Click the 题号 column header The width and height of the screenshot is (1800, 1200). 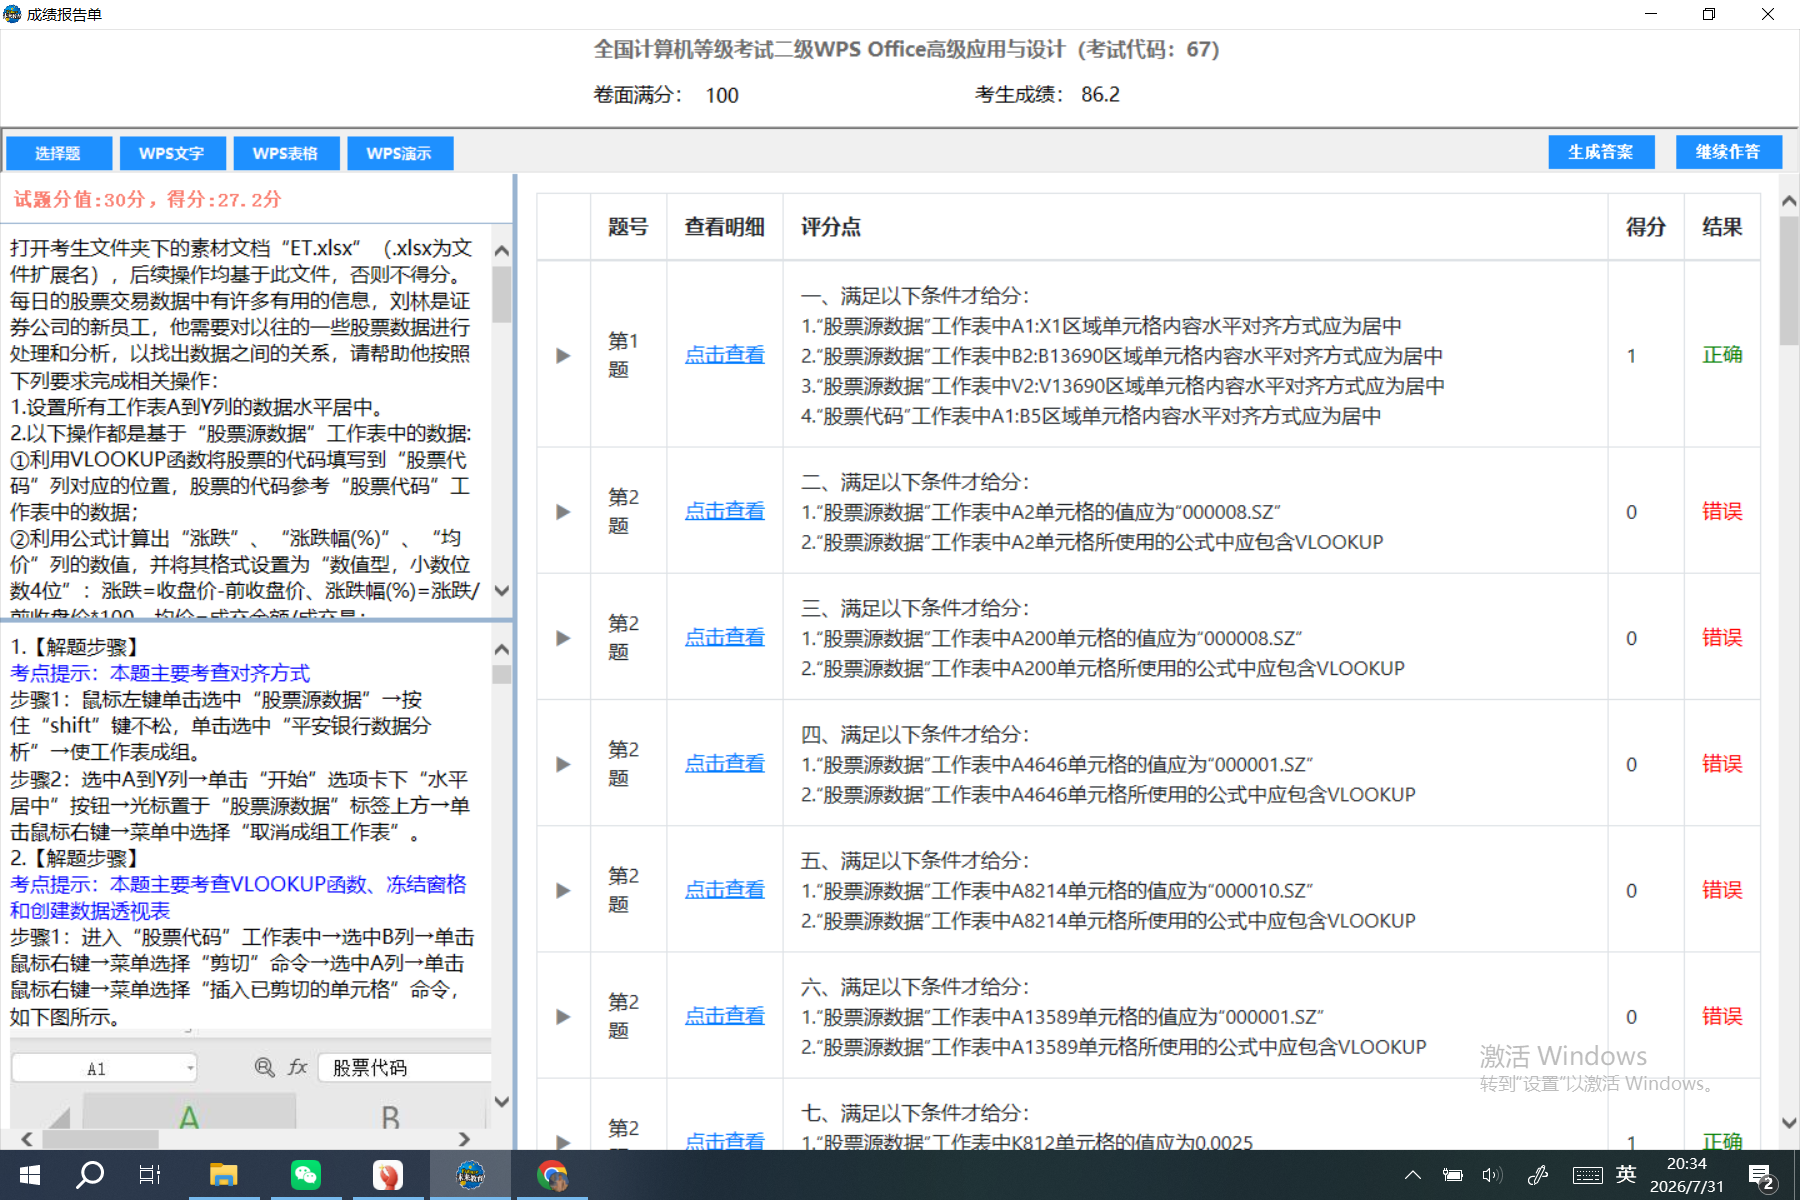pyautogui.click(x=628, y=227)
